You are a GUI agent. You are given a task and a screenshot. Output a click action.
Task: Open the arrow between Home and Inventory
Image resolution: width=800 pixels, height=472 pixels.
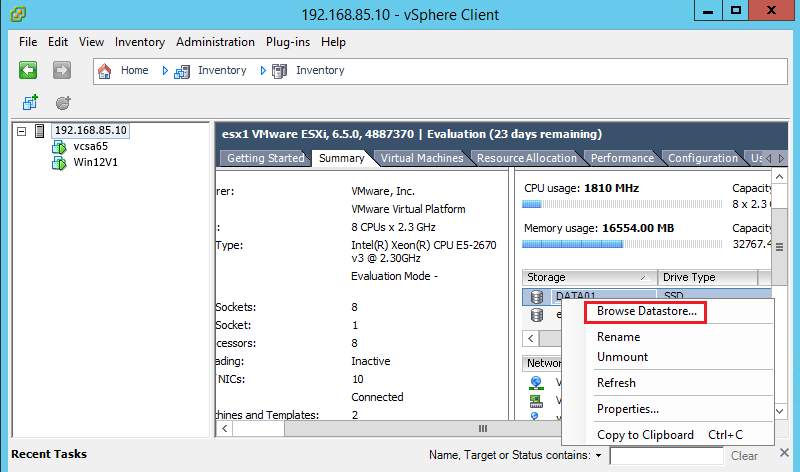[165, 70]
